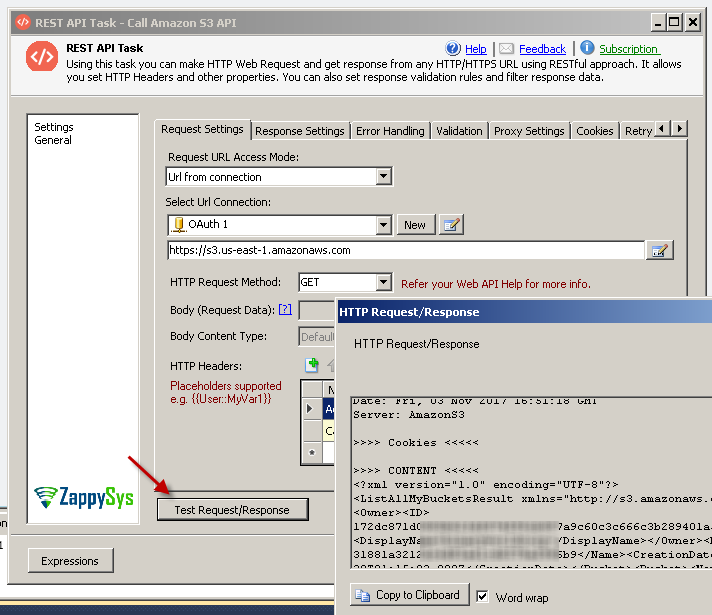Close the REST API Task window

point(692,22)
